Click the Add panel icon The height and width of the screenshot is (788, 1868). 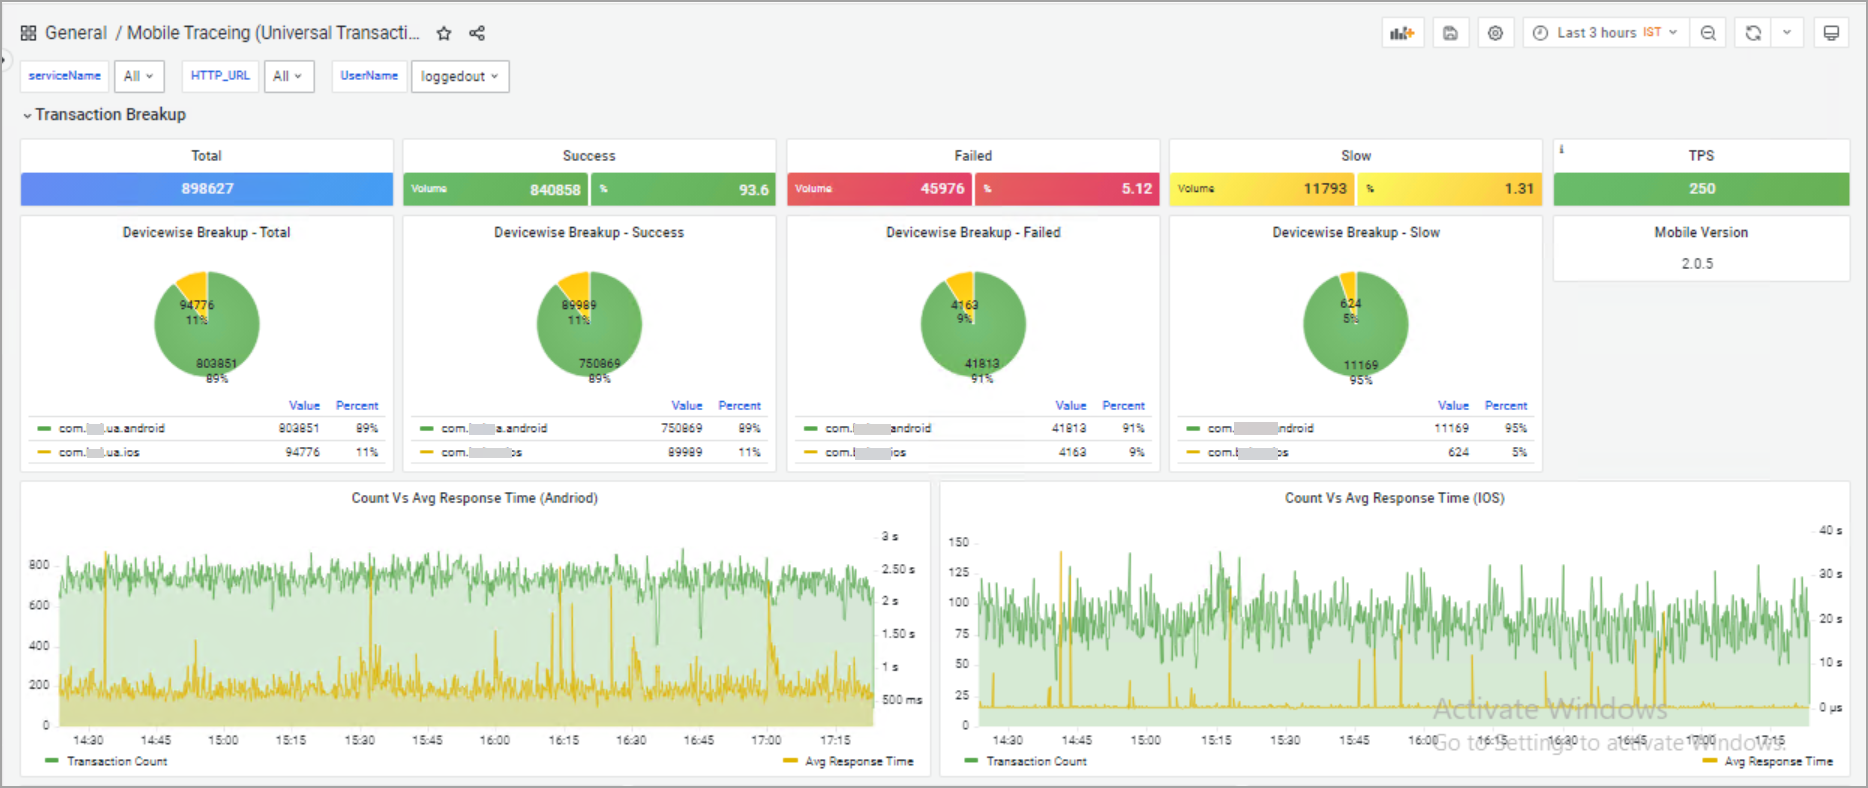click(x=1402, y=33)
